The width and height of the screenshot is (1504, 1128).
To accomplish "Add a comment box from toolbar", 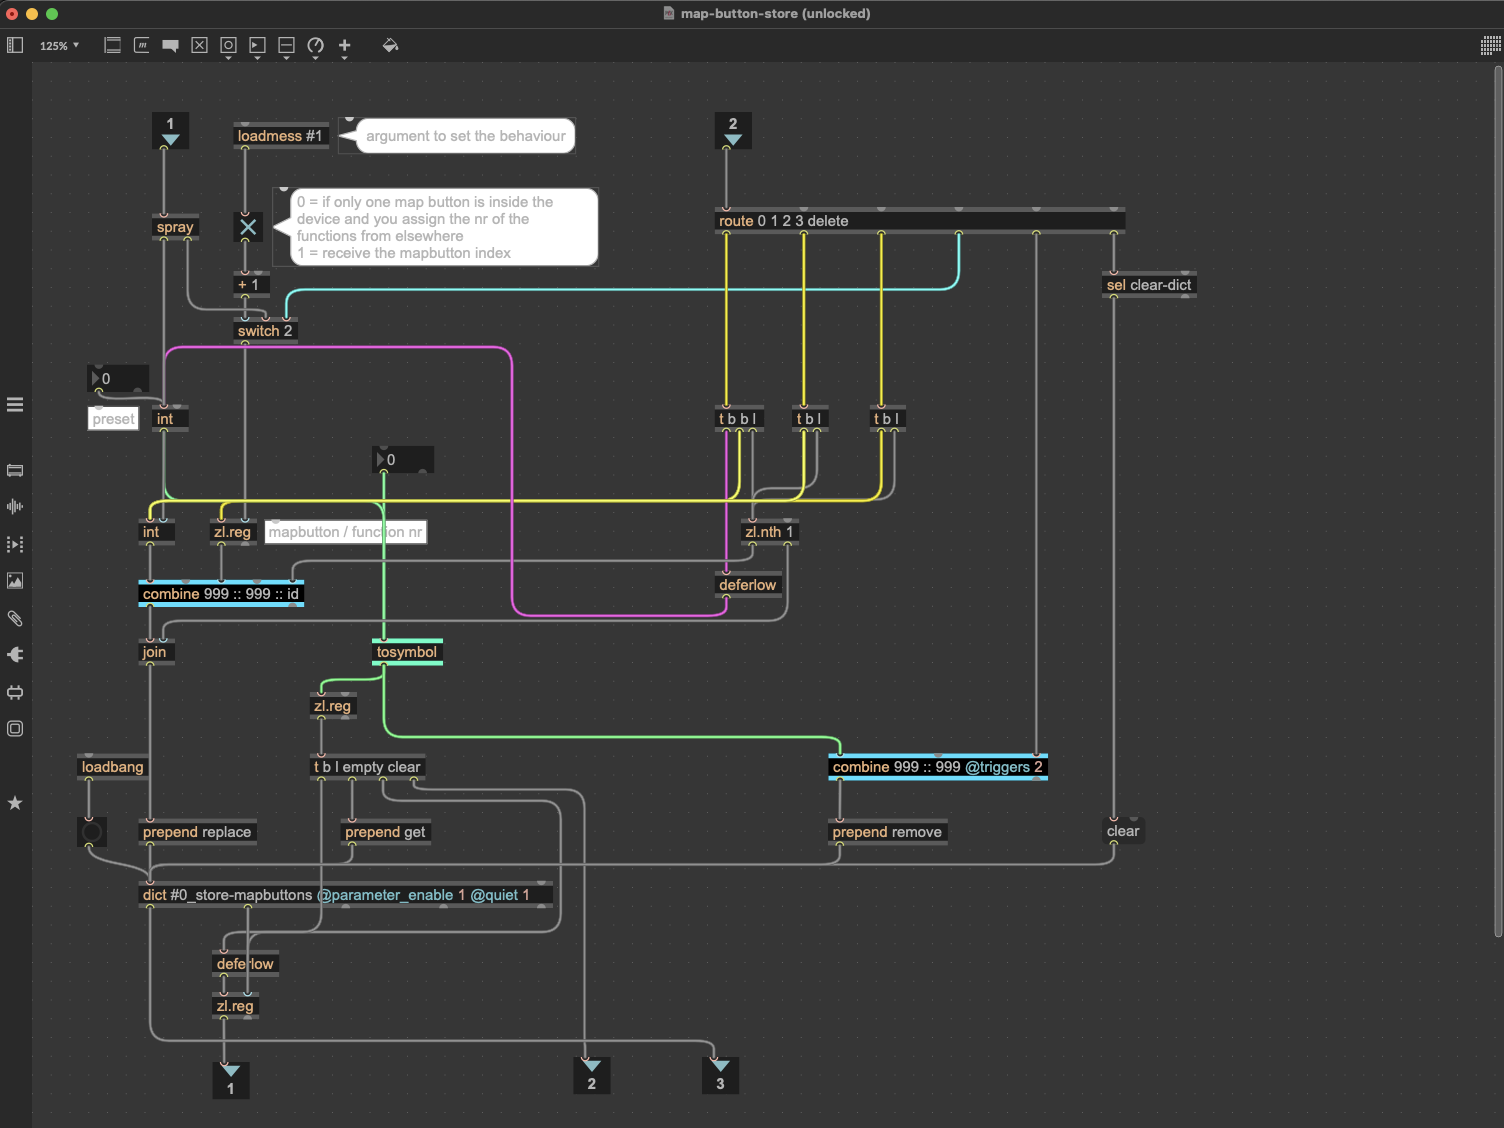I will pyautogui.click(x=170, y=46).
